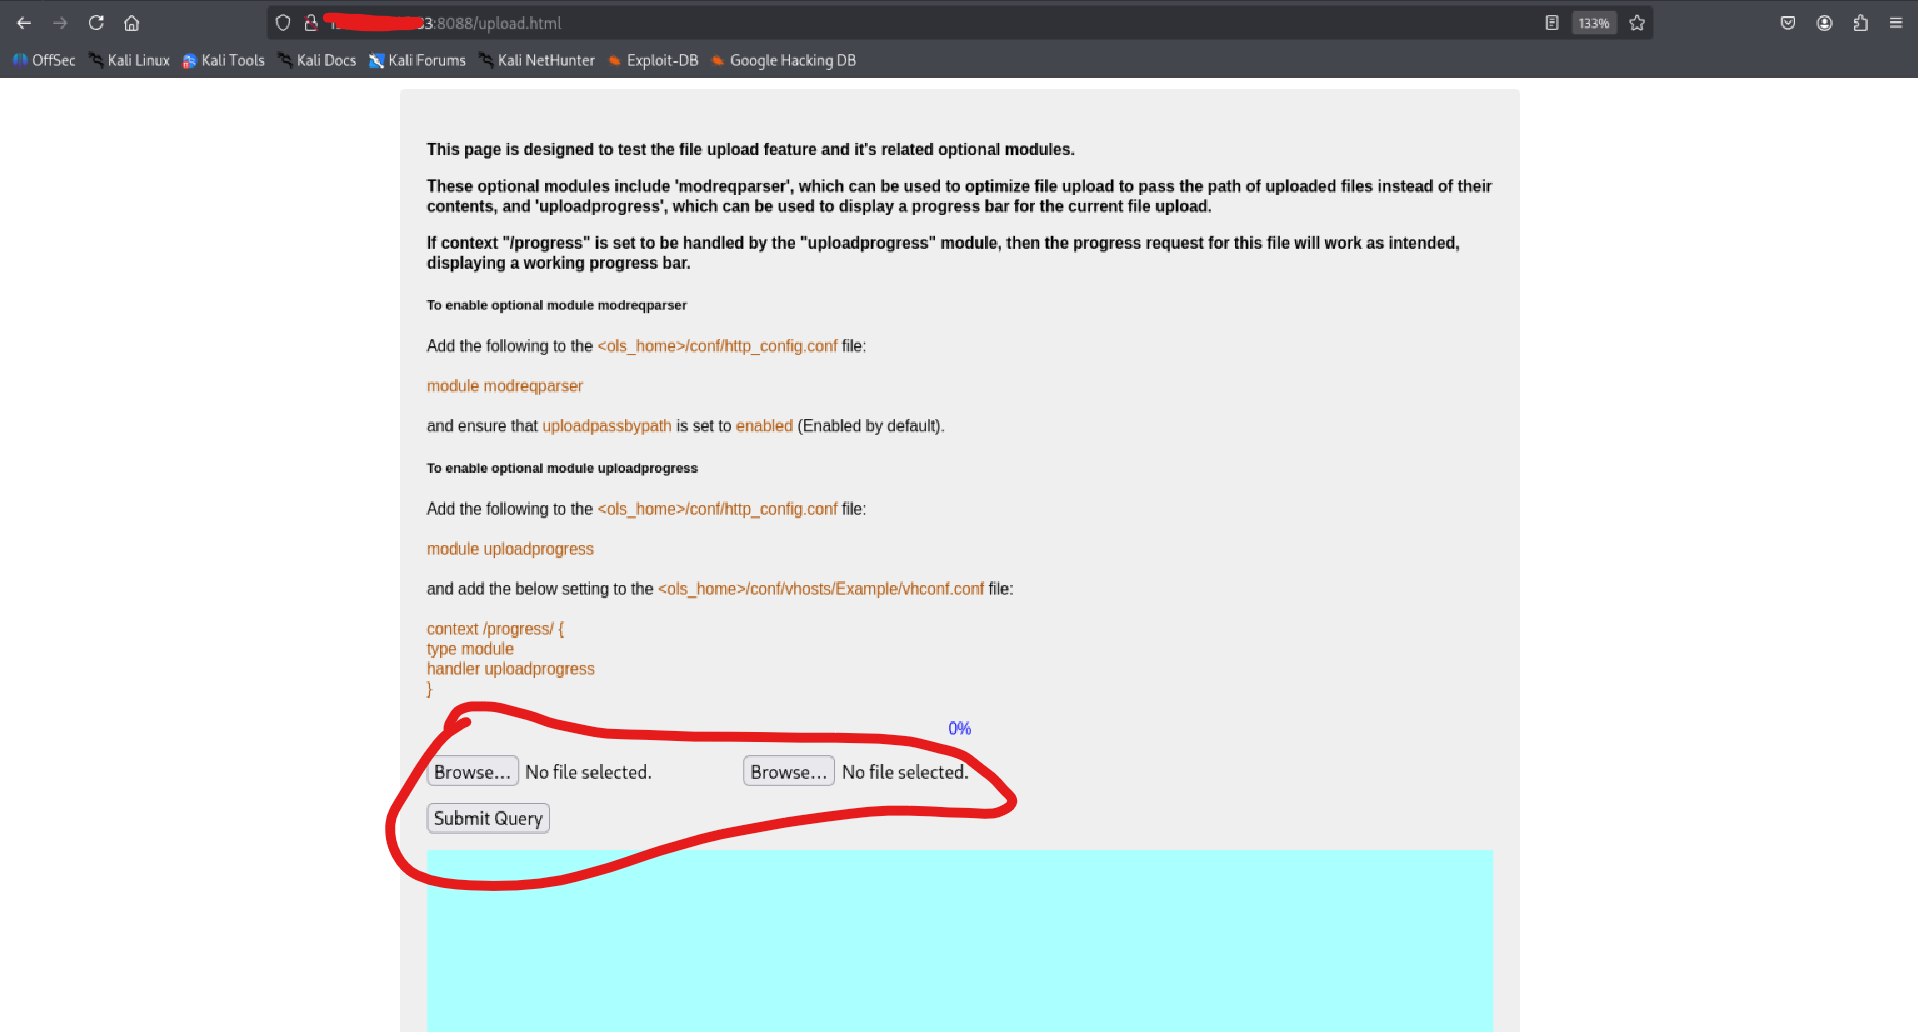The height and width of the screenshot is (1032, 1918).
Task: Open the Exploit-DB bookmark
Action: pyautogui.click(x=653, y=60)
